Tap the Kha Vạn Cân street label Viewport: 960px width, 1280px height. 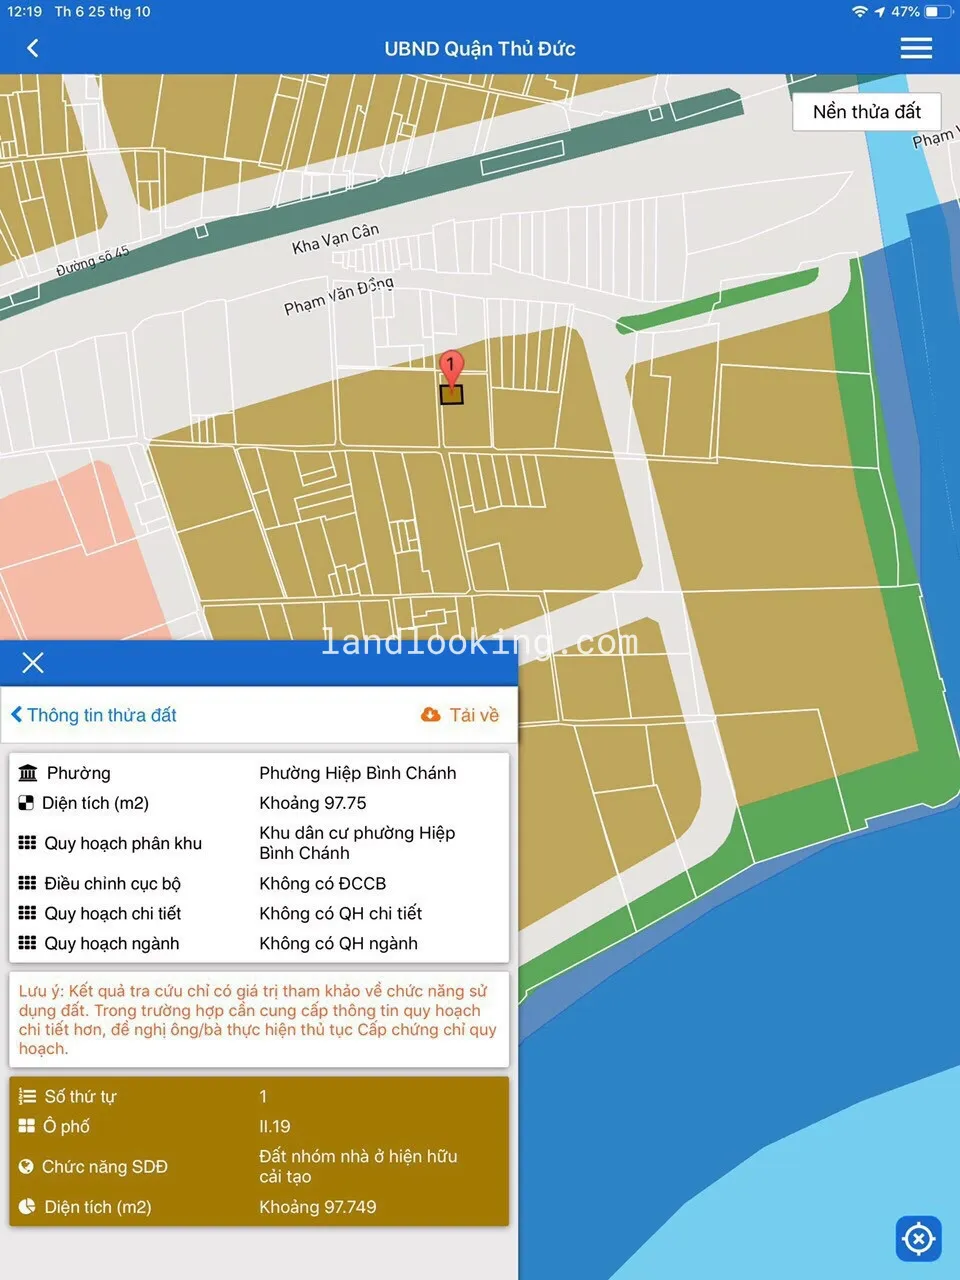point(335,238)
